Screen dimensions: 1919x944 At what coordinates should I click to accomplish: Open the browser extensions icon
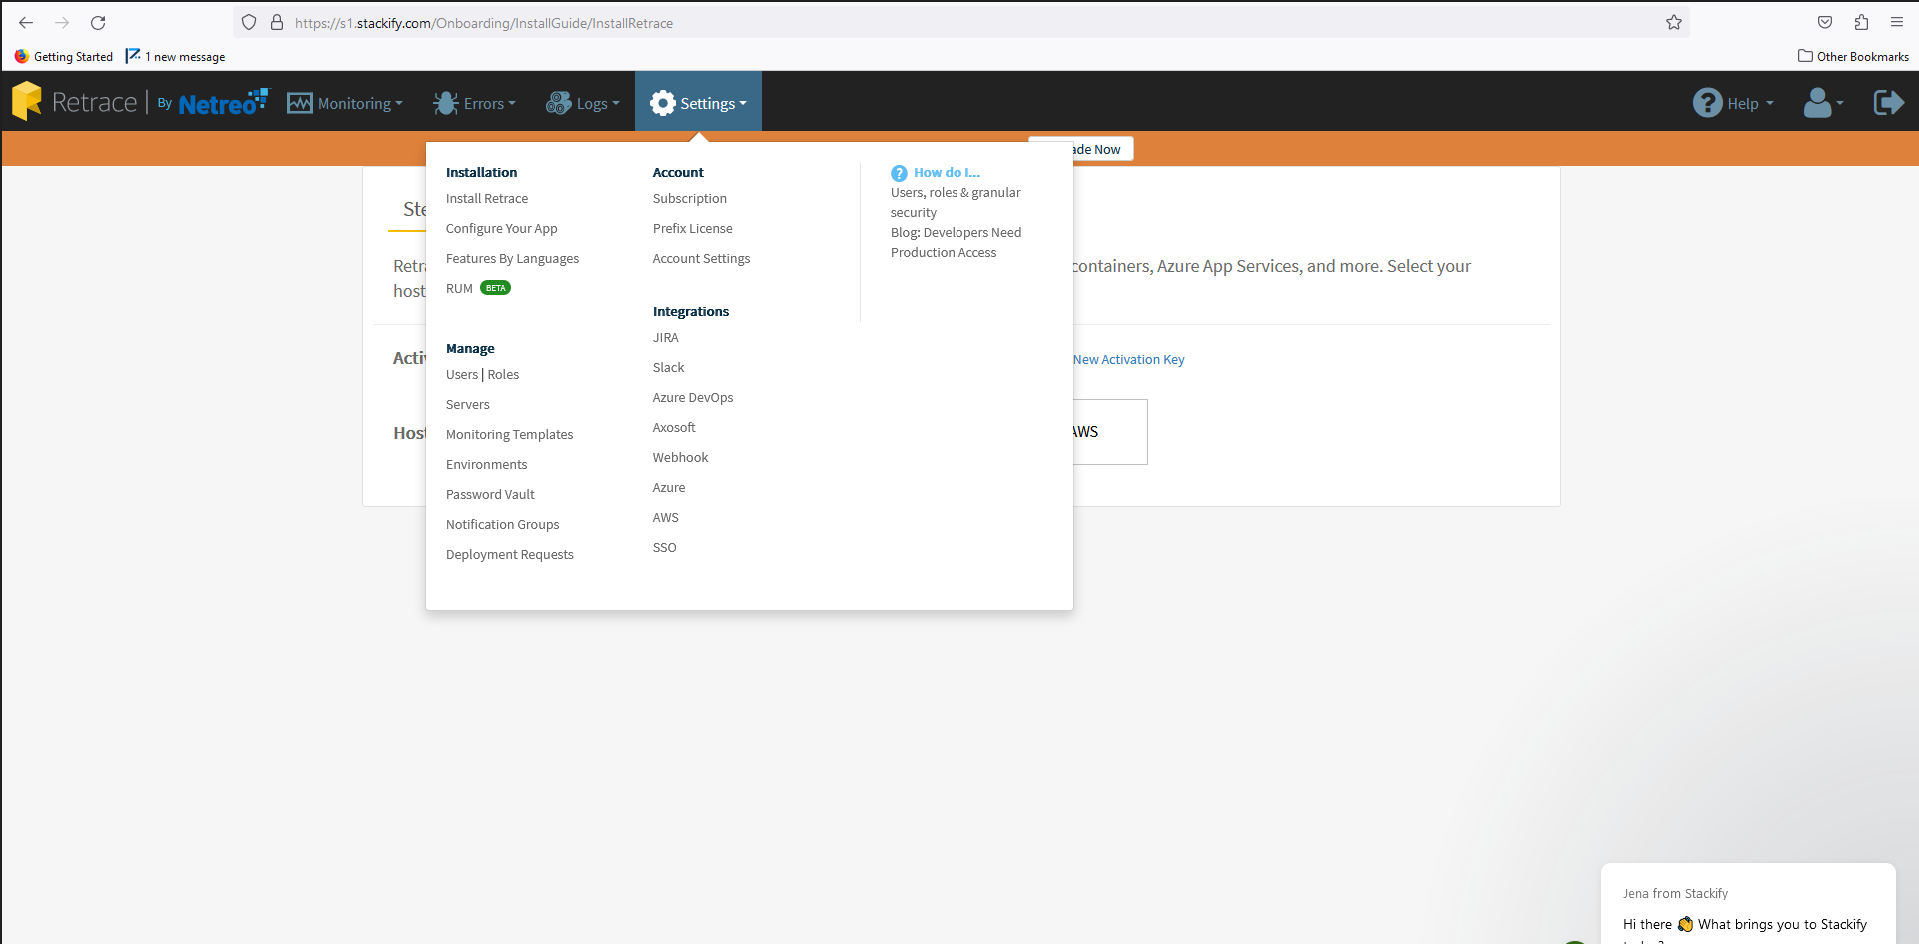[x=1861, y=22]
